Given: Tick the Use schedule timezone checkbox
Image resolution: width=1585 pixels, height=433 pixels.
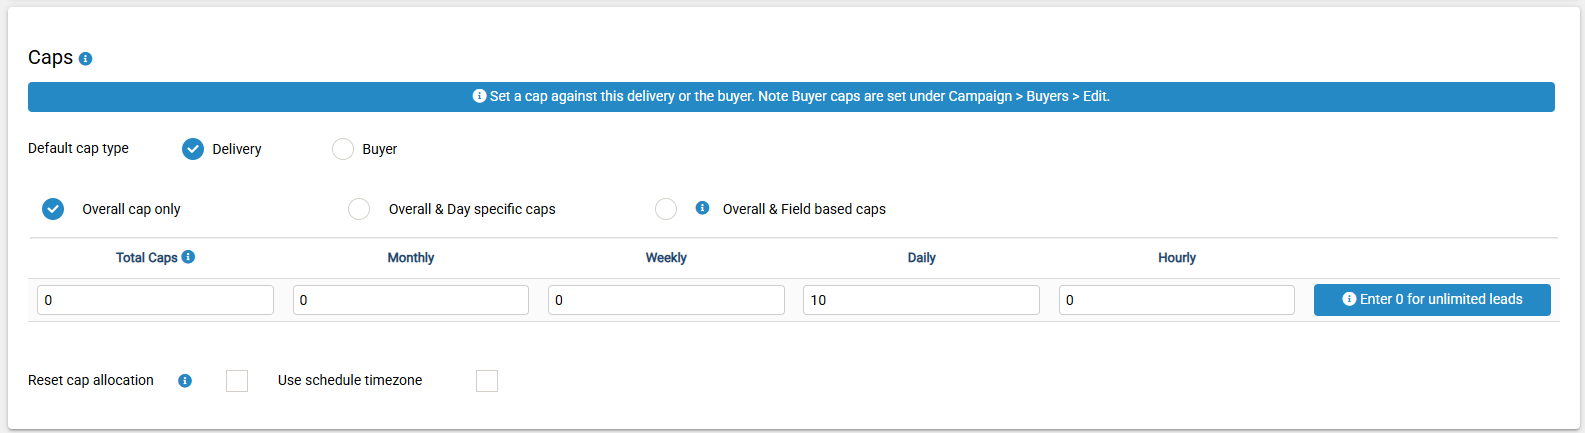Looking at the screenshot, I should (x=487, y=381).
